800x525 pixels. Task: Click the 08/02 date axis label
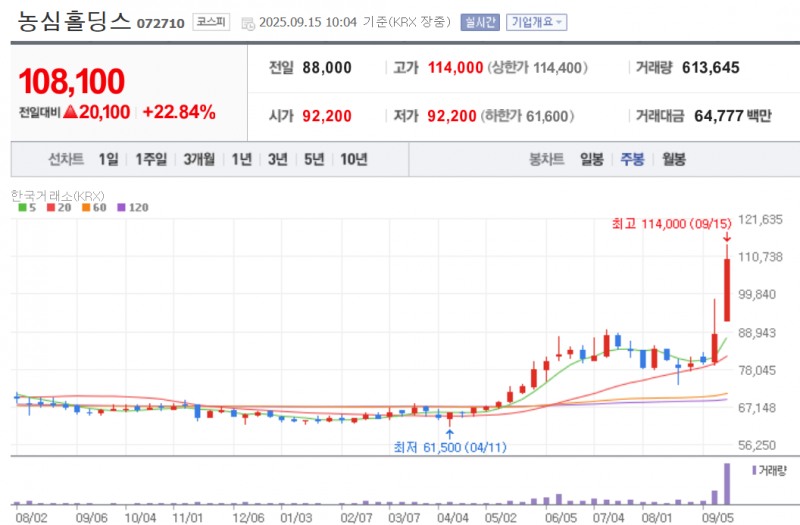coord(31,517)
